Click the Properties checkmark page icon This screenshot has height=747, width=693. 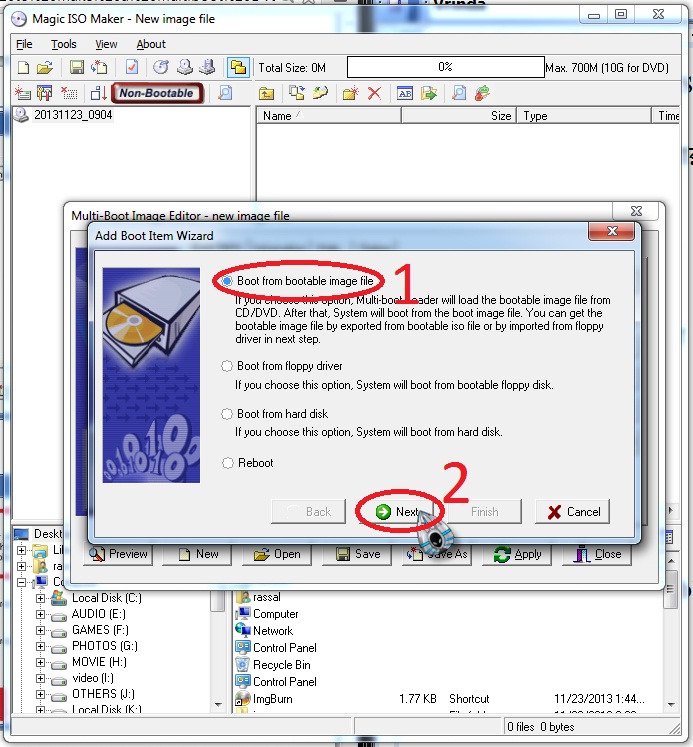point(131,67)
